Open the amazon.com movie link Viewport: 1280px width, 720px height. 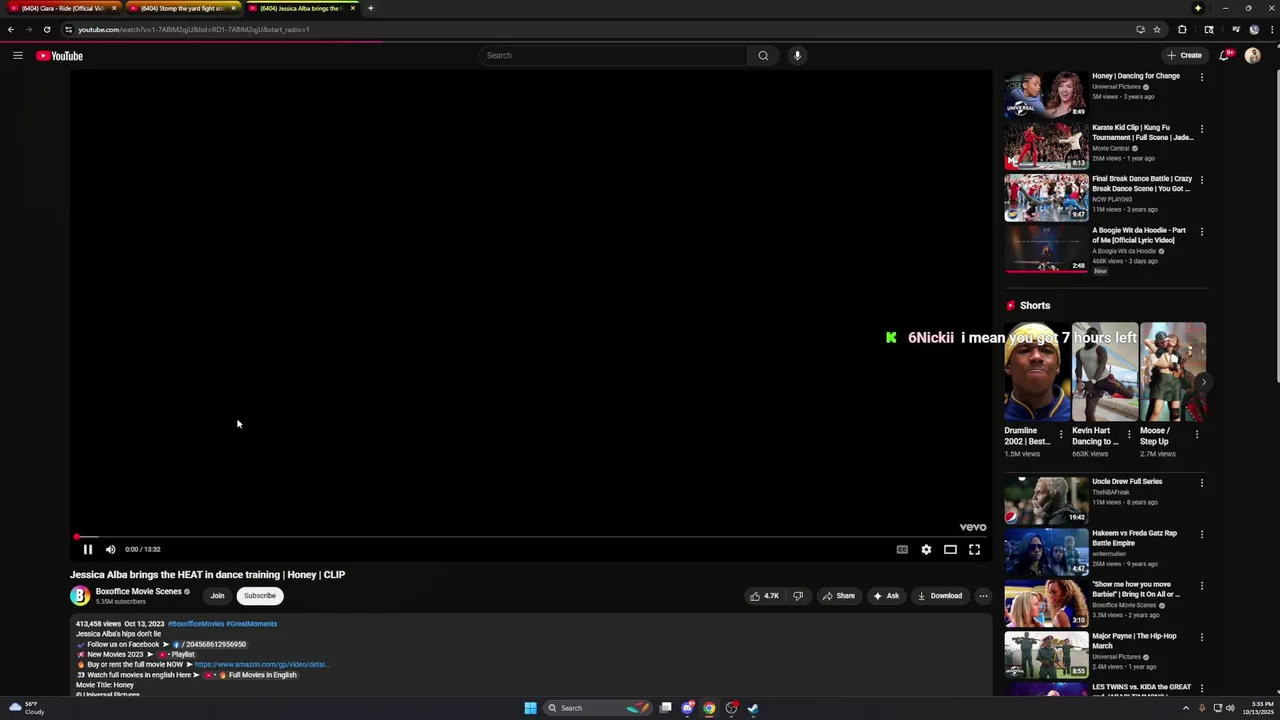(261, 664)
